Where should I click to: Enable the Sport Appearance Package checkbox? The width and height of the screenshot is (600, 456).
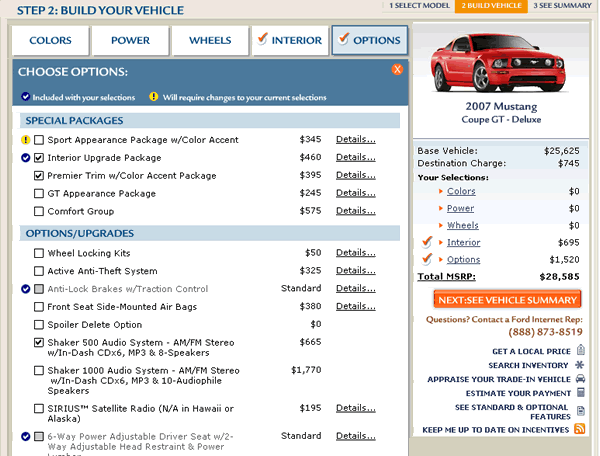point(39,140)
